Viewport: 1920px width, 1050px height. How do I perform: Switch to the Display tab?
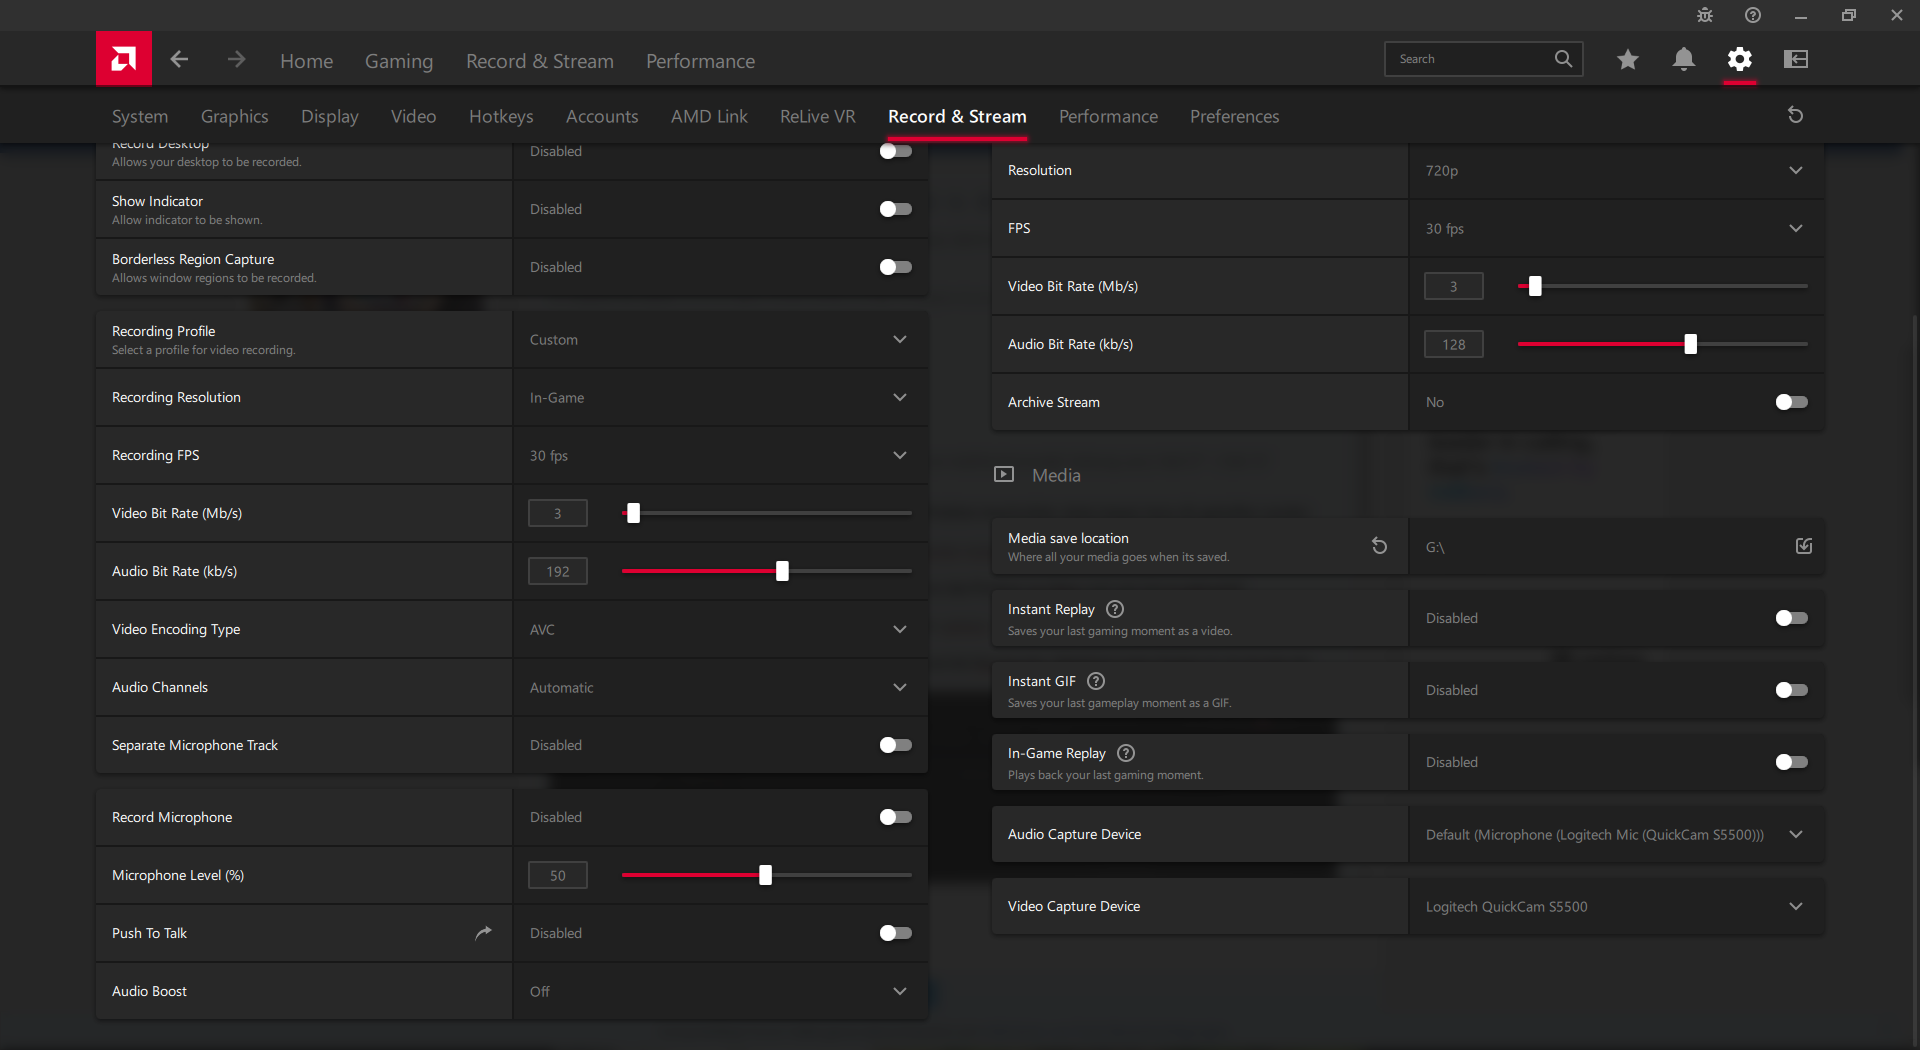coord(330,117)
